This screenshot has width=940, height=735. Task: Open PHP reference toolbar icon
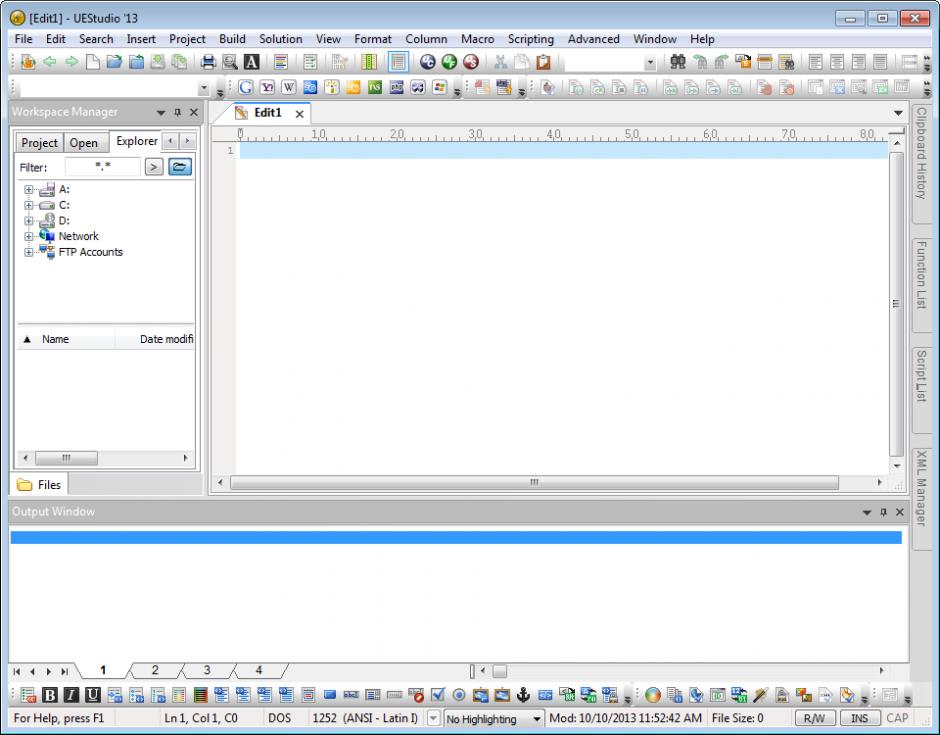pos(396,88)
